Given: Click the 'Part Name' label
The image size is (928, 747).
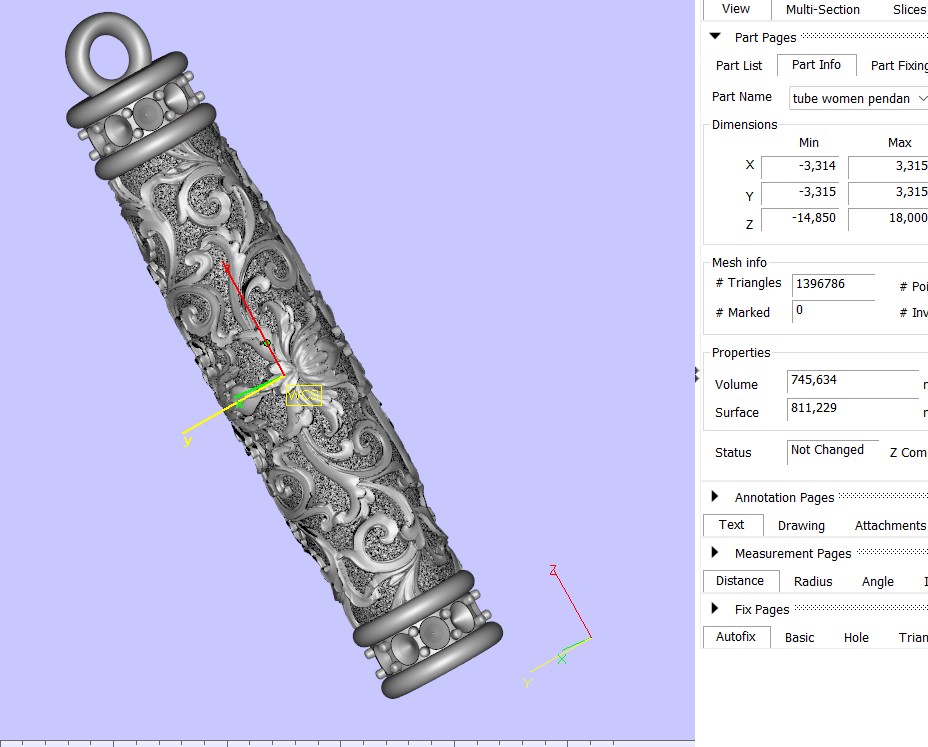Looking at the screenshot, I should click(742, 96).
